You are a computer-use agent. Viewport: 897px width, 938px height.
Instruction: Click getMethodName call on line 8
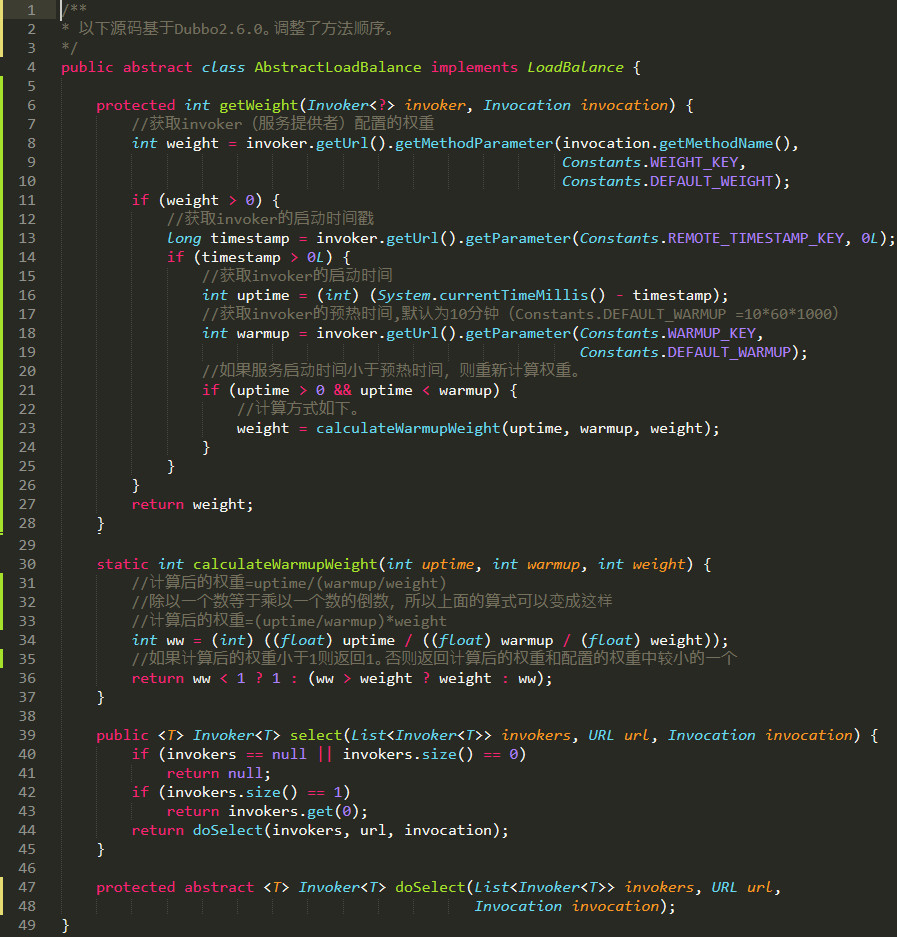pyautogui.click(x=716, y=143)
